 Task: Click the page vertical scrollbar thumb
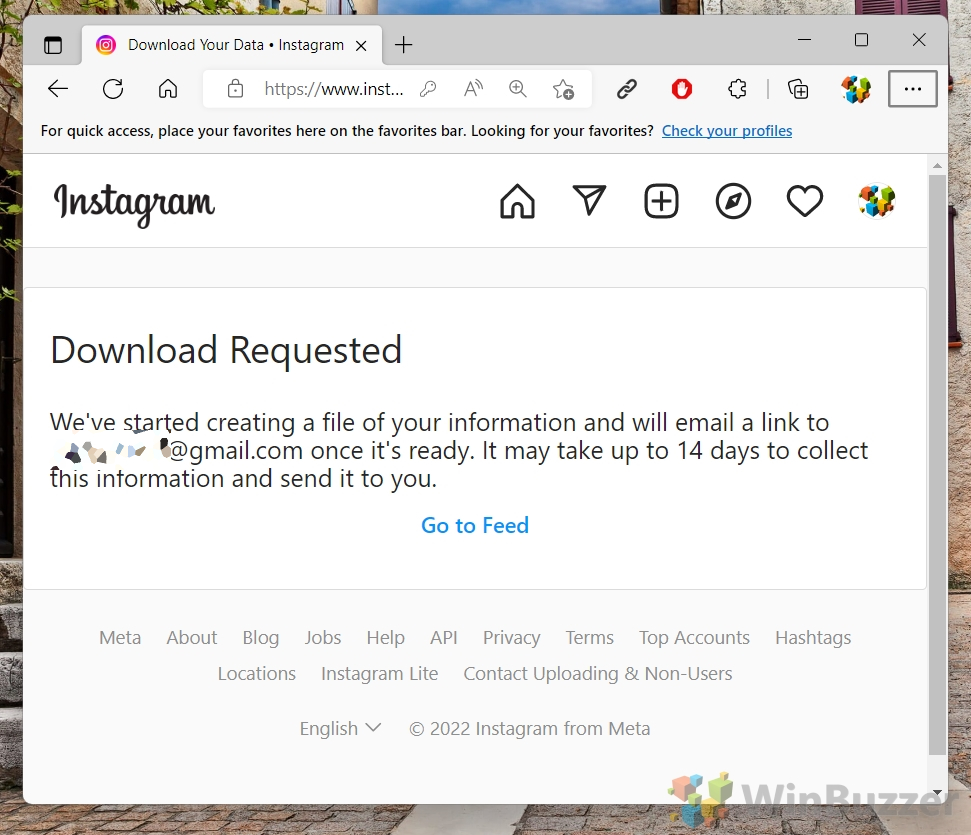pyautogui.click(x=938, y=465)
